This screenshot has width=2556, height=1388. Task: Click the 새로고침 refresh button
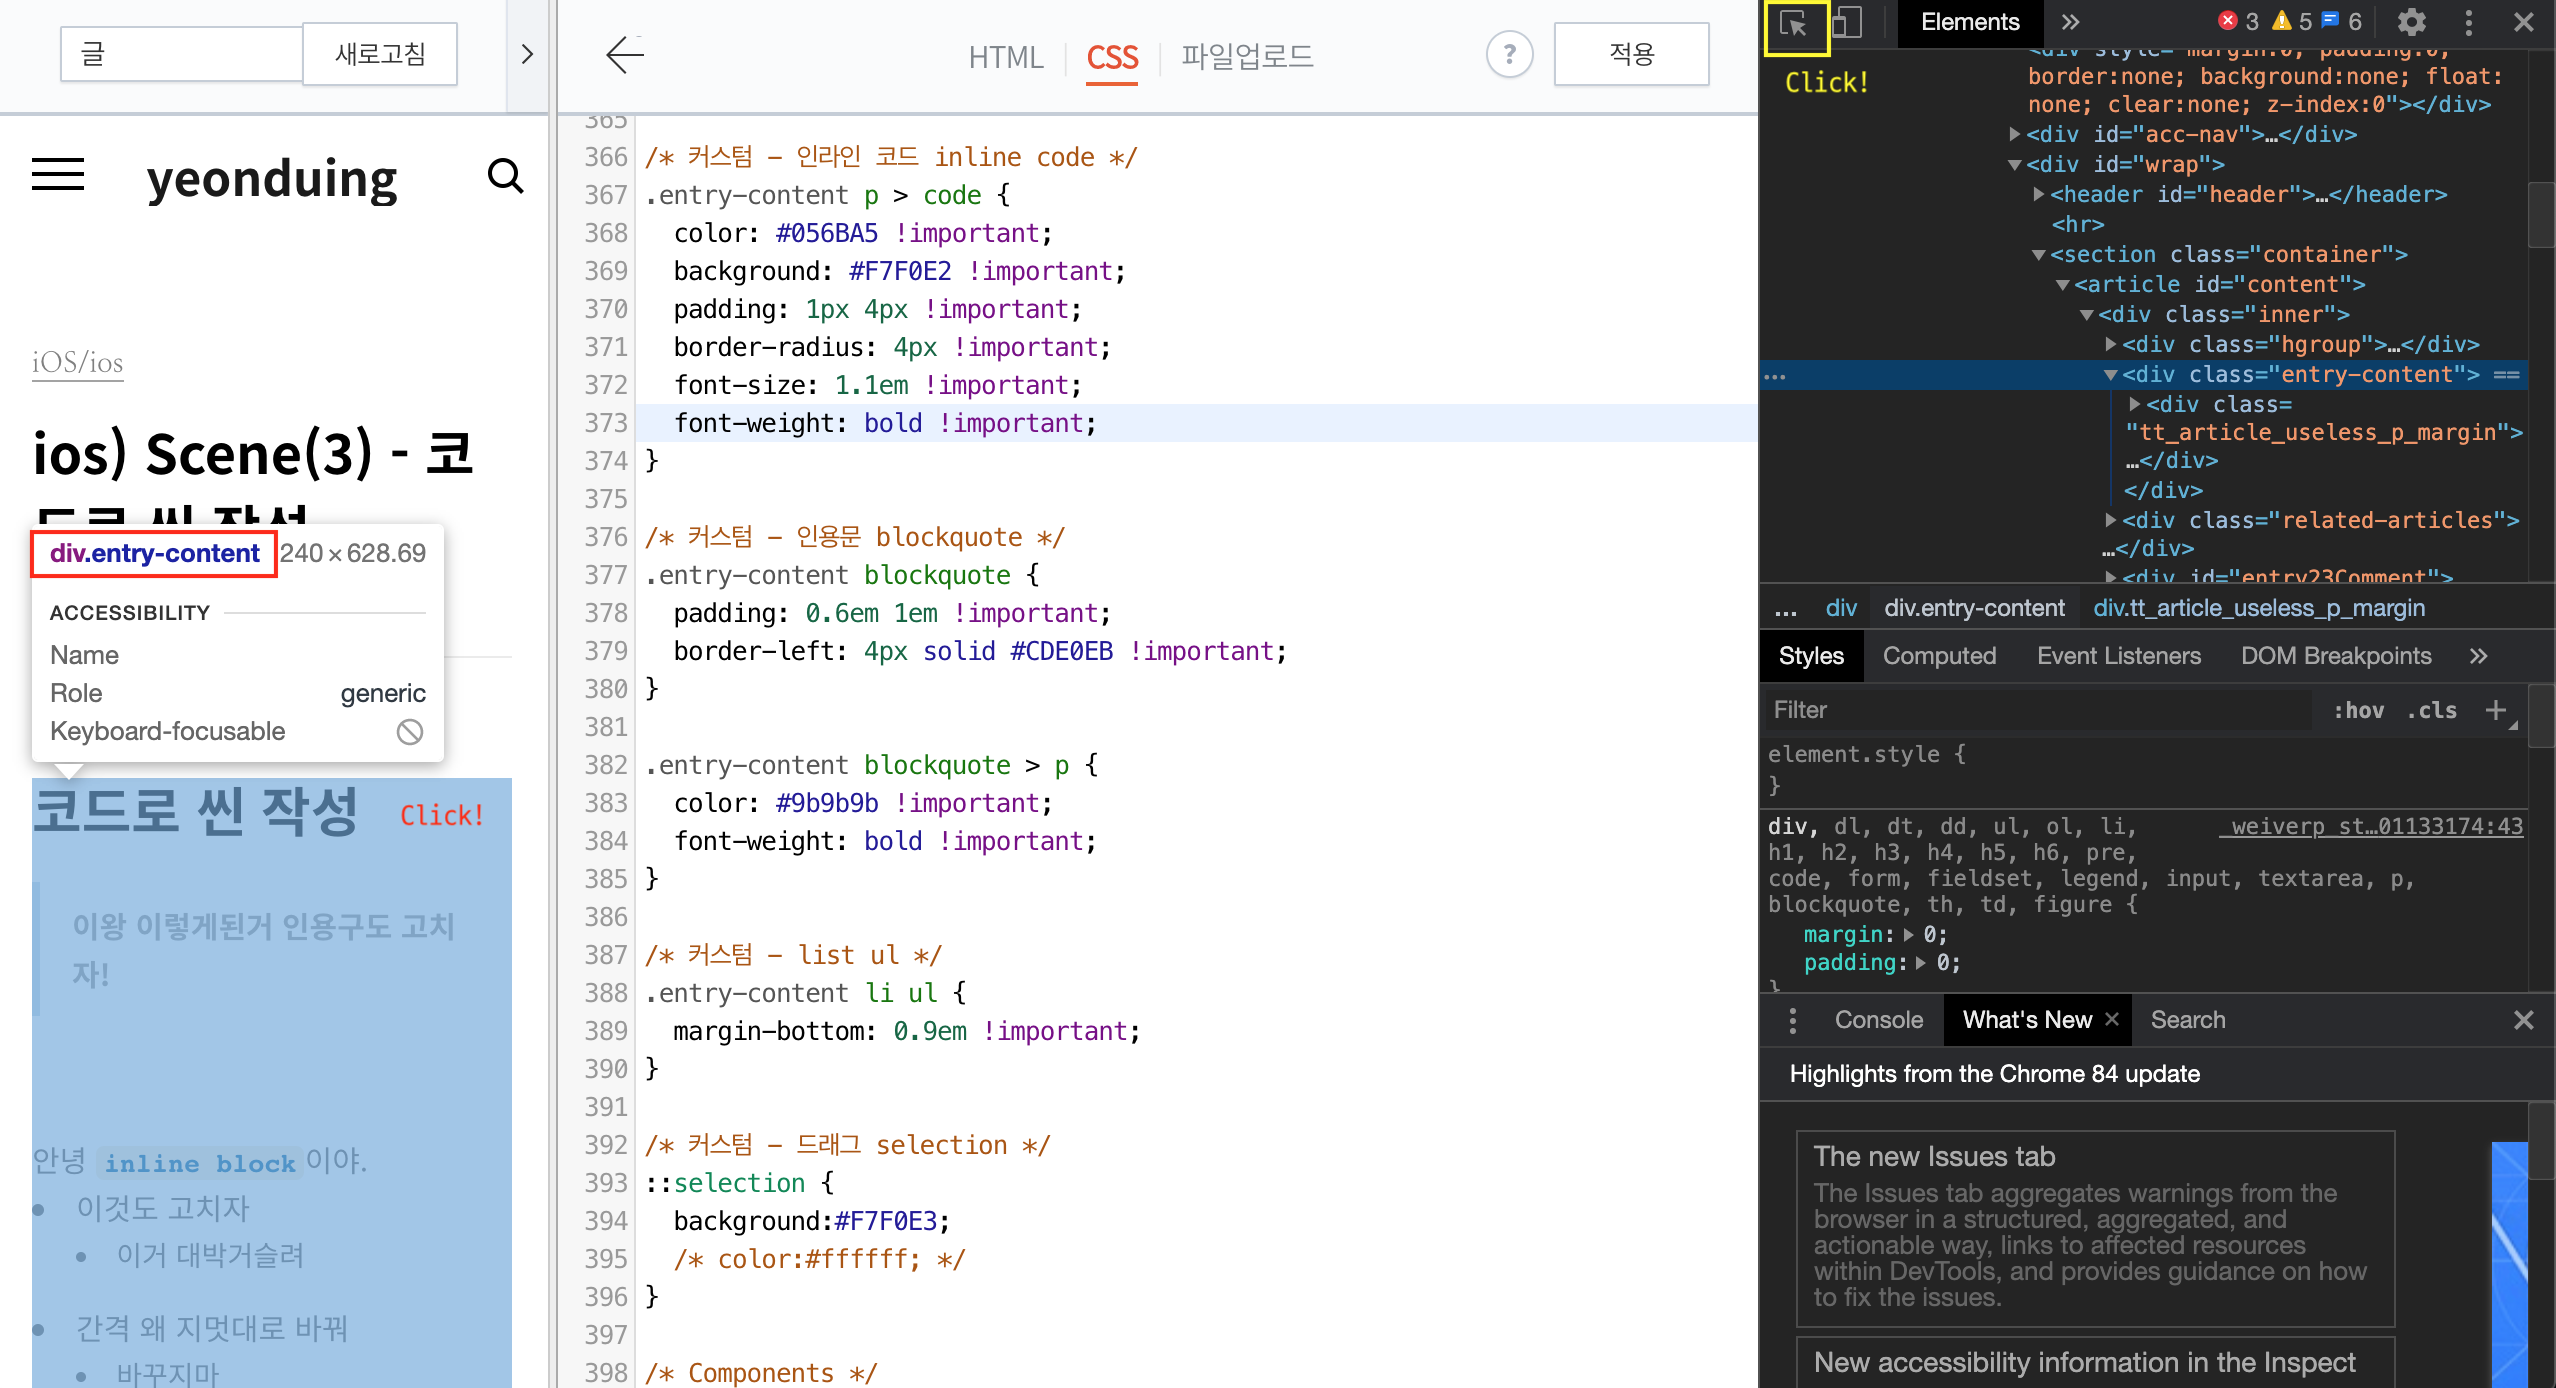(380, 55)
